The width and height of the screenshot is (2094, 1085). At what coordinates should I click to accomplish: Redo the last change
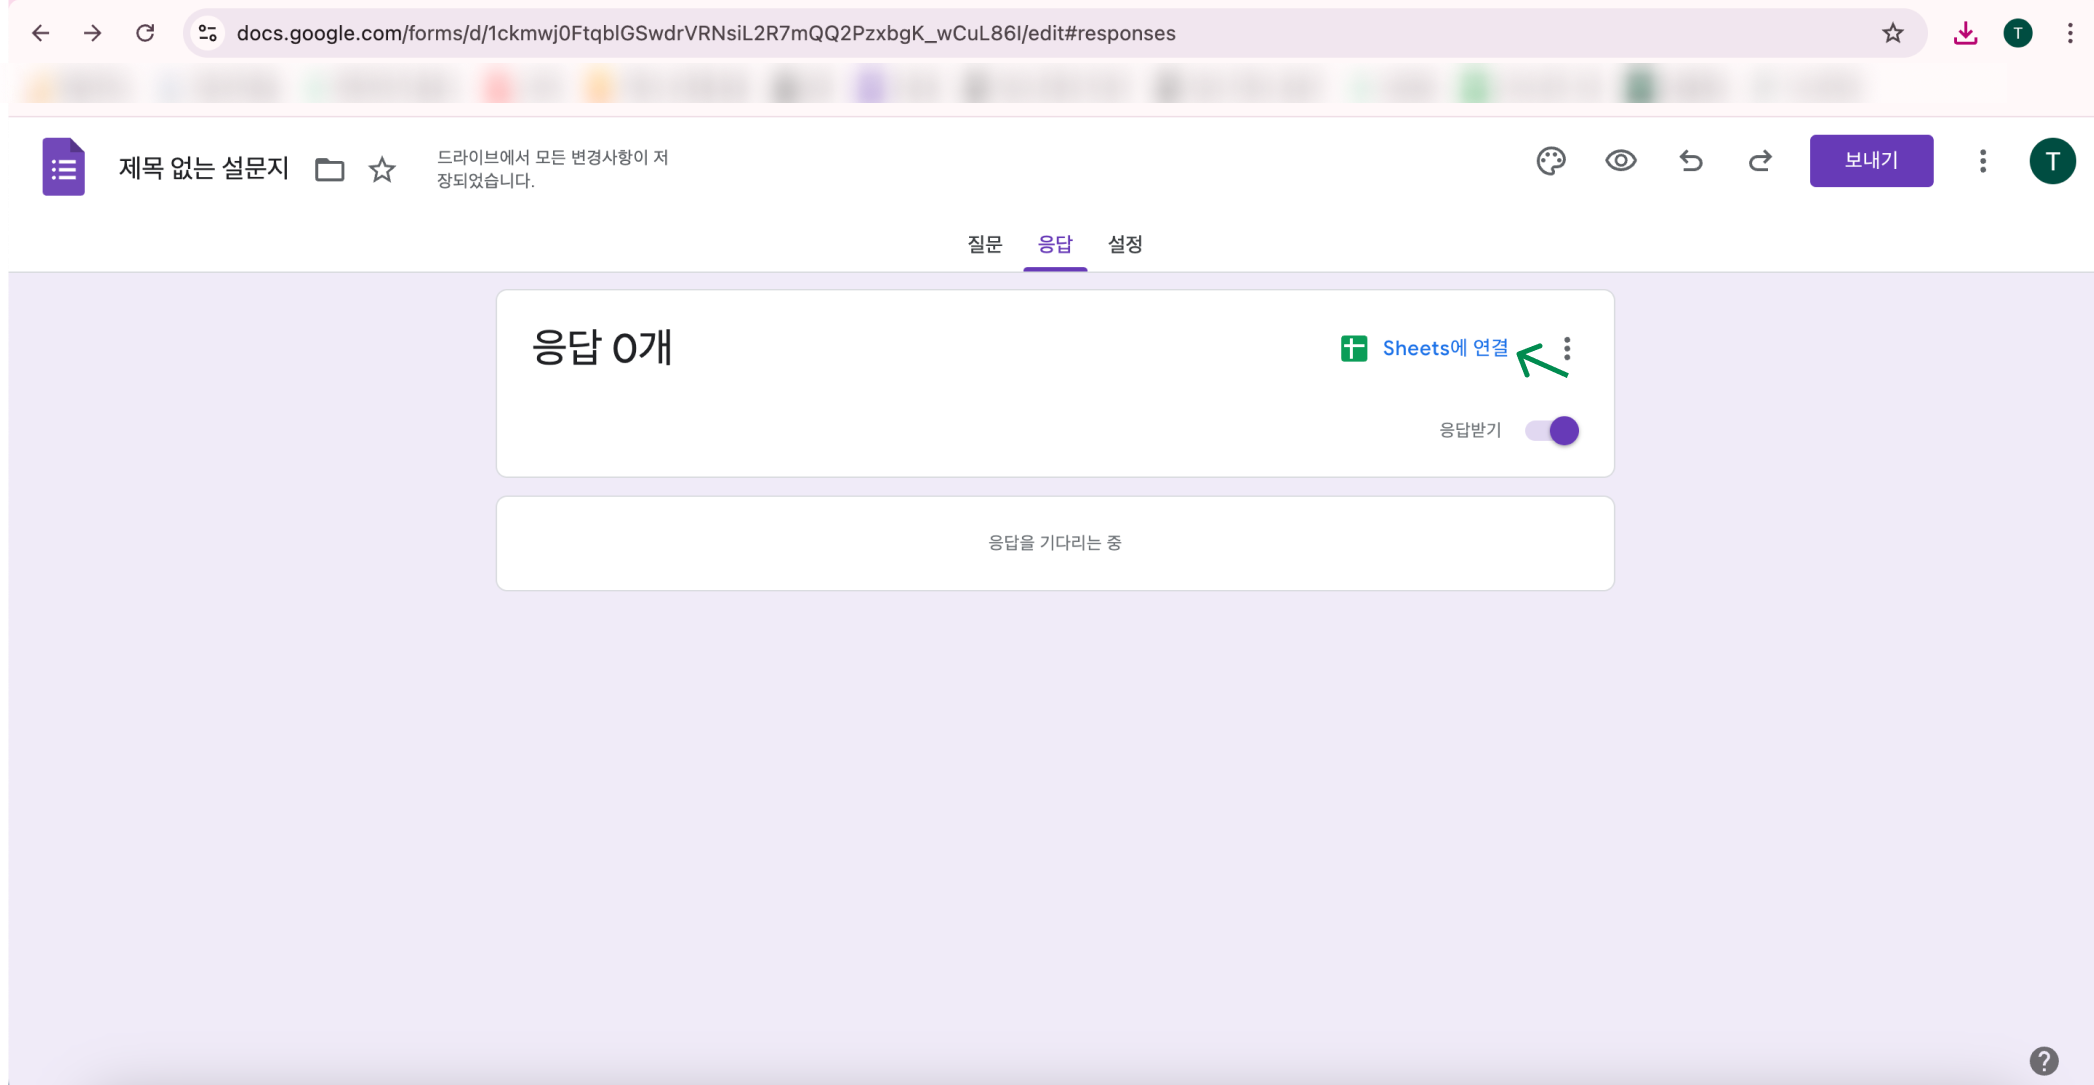click(1761, 160)
